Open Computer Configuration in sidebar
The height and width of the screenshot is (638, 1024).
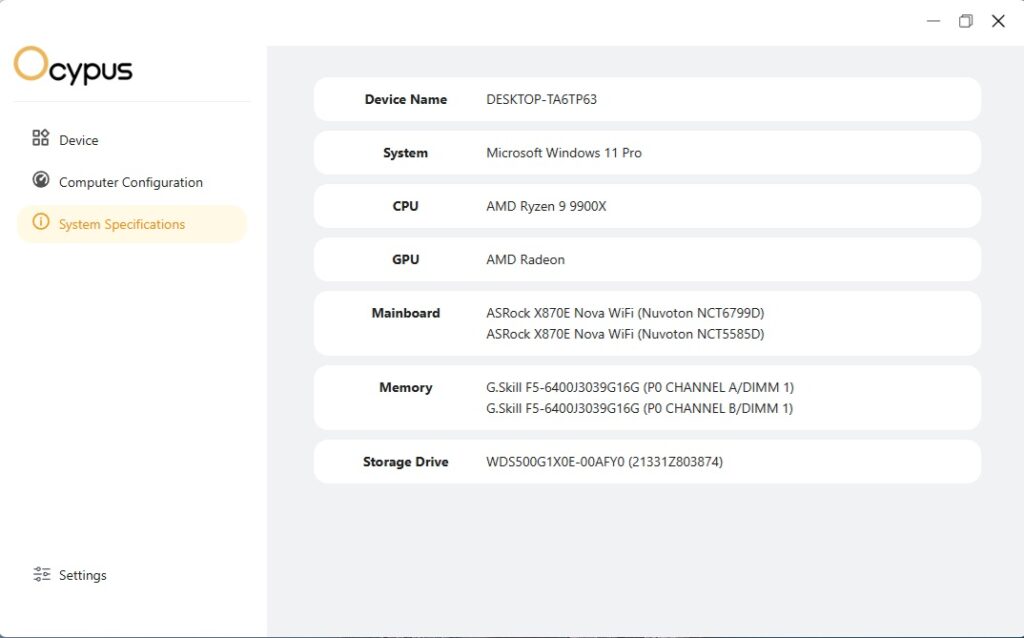(x=131, y=182)
